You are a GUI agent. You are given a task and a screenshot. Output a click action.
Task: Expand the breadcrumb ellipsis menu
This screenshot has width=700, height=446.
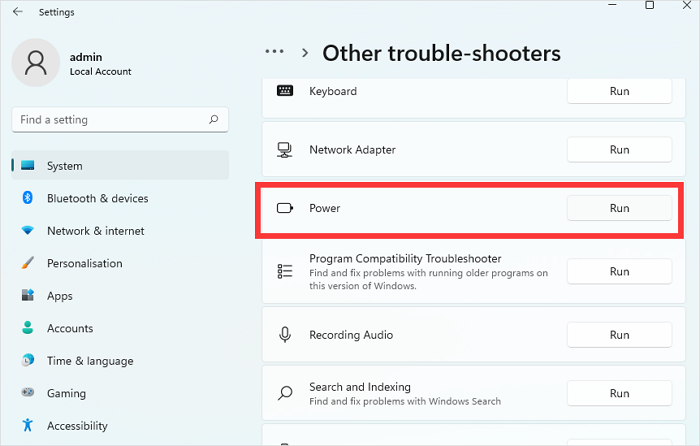click(275, 52)
